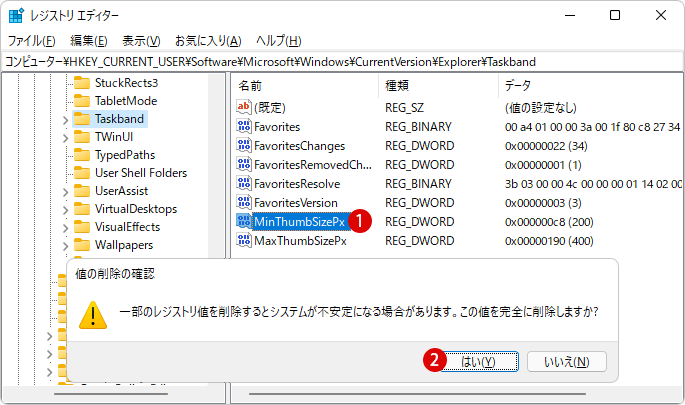Click the tree pane vertical scrollbar
Image resolution: width=685 pixels, height=405 pixels.
[x=216, y=166]
